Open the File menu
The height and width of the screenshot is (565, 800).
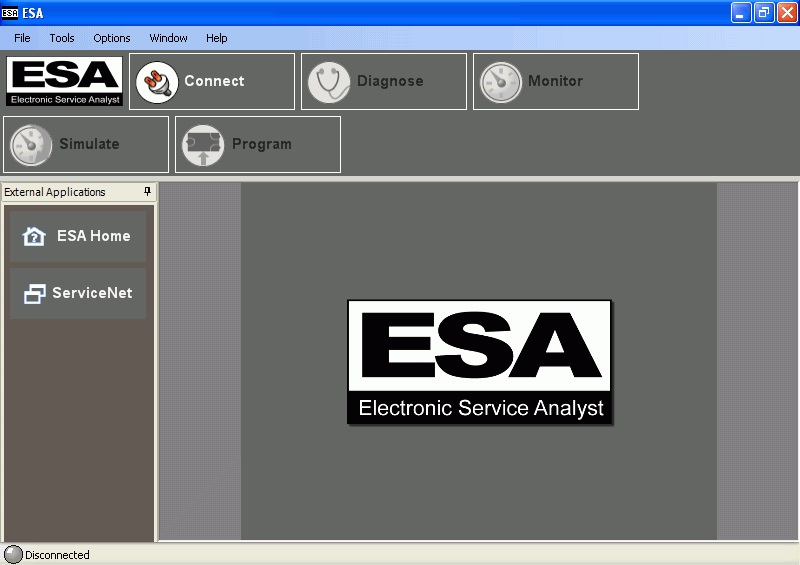22,38
